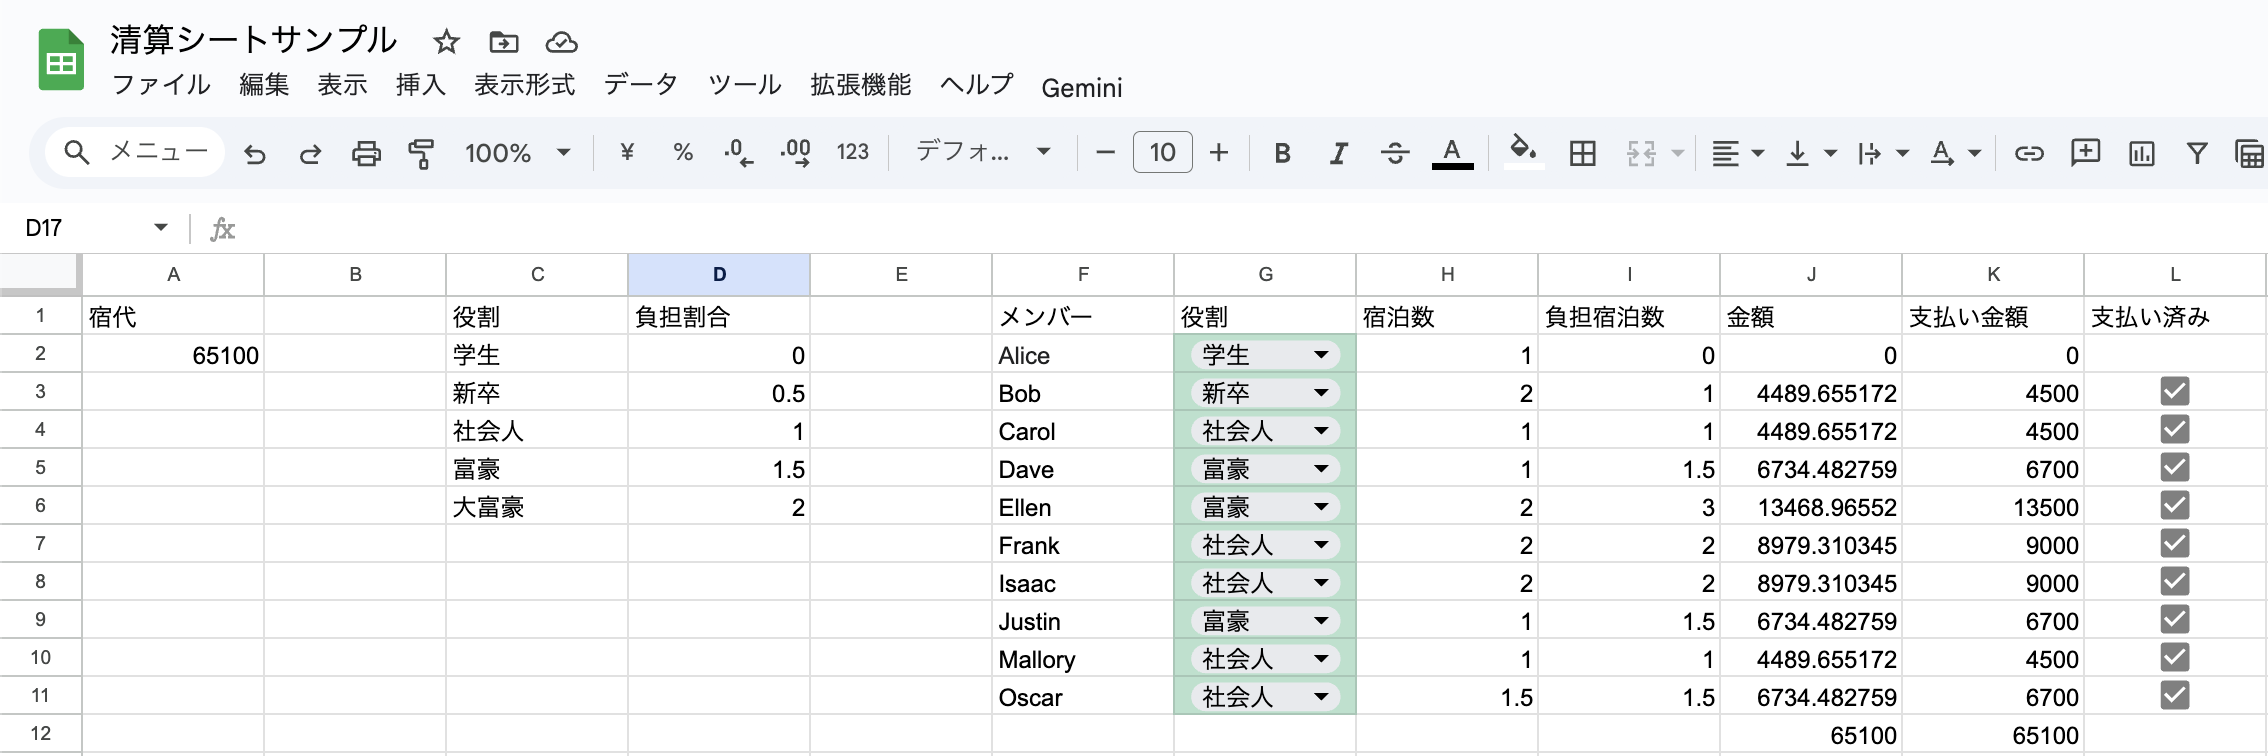Select the paint format roller tool
This screenshot has height=756, width=2268.
[x=421, y=153]
